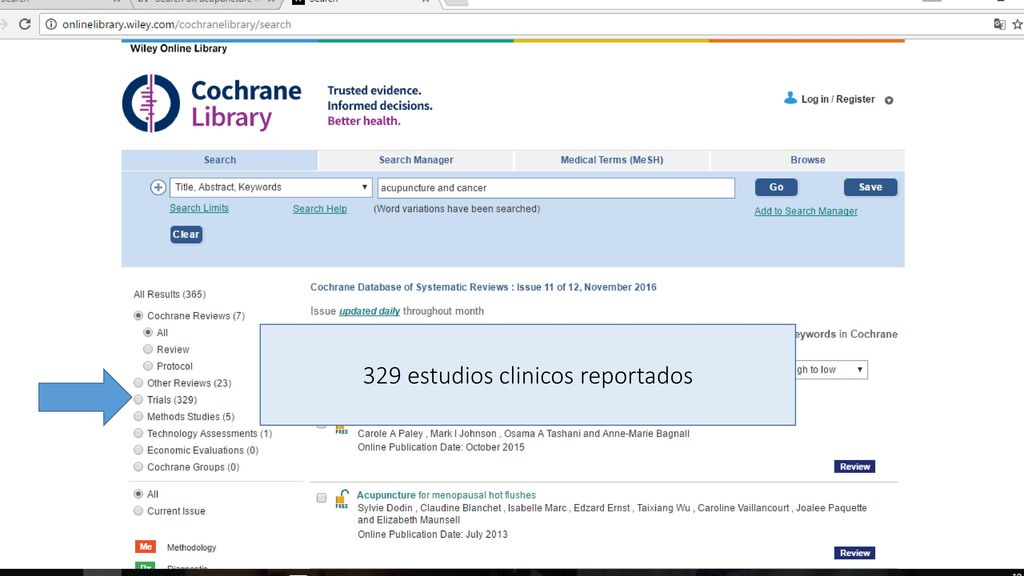The width and height of the screenshot is (1024, 576).
Task: Open 'Acupuncture for menopausal hot flushes' review
Action: tap(446, 495)
